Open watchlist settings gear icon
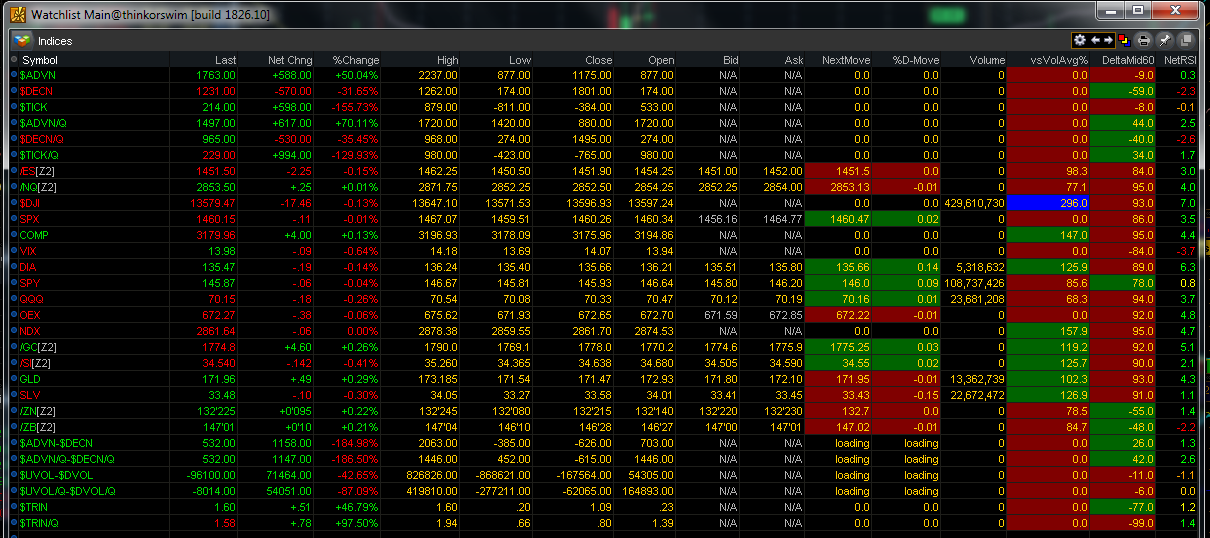The width and height of the screenshot is (1210, 538). click(1079, 41)
